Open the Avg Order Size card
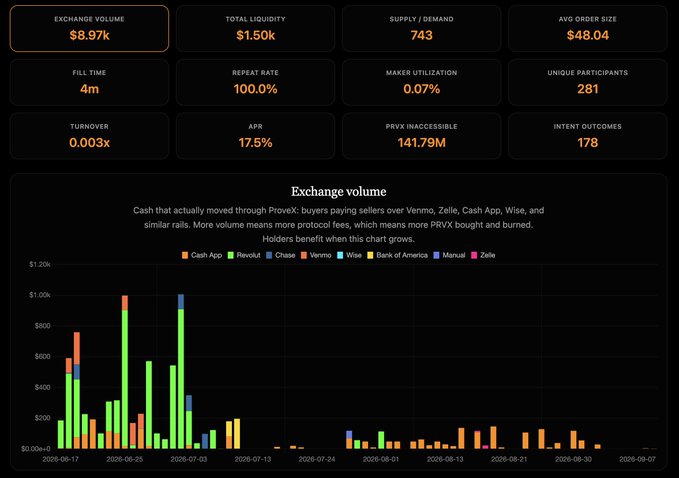Viewport: 679px width, 478px height. tap(588, 29)
